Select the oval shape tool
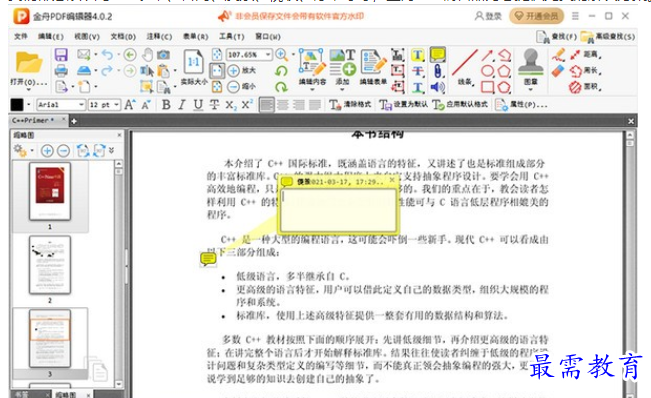The width and height of the screenshot is (651, 398). tap(487, 71)
